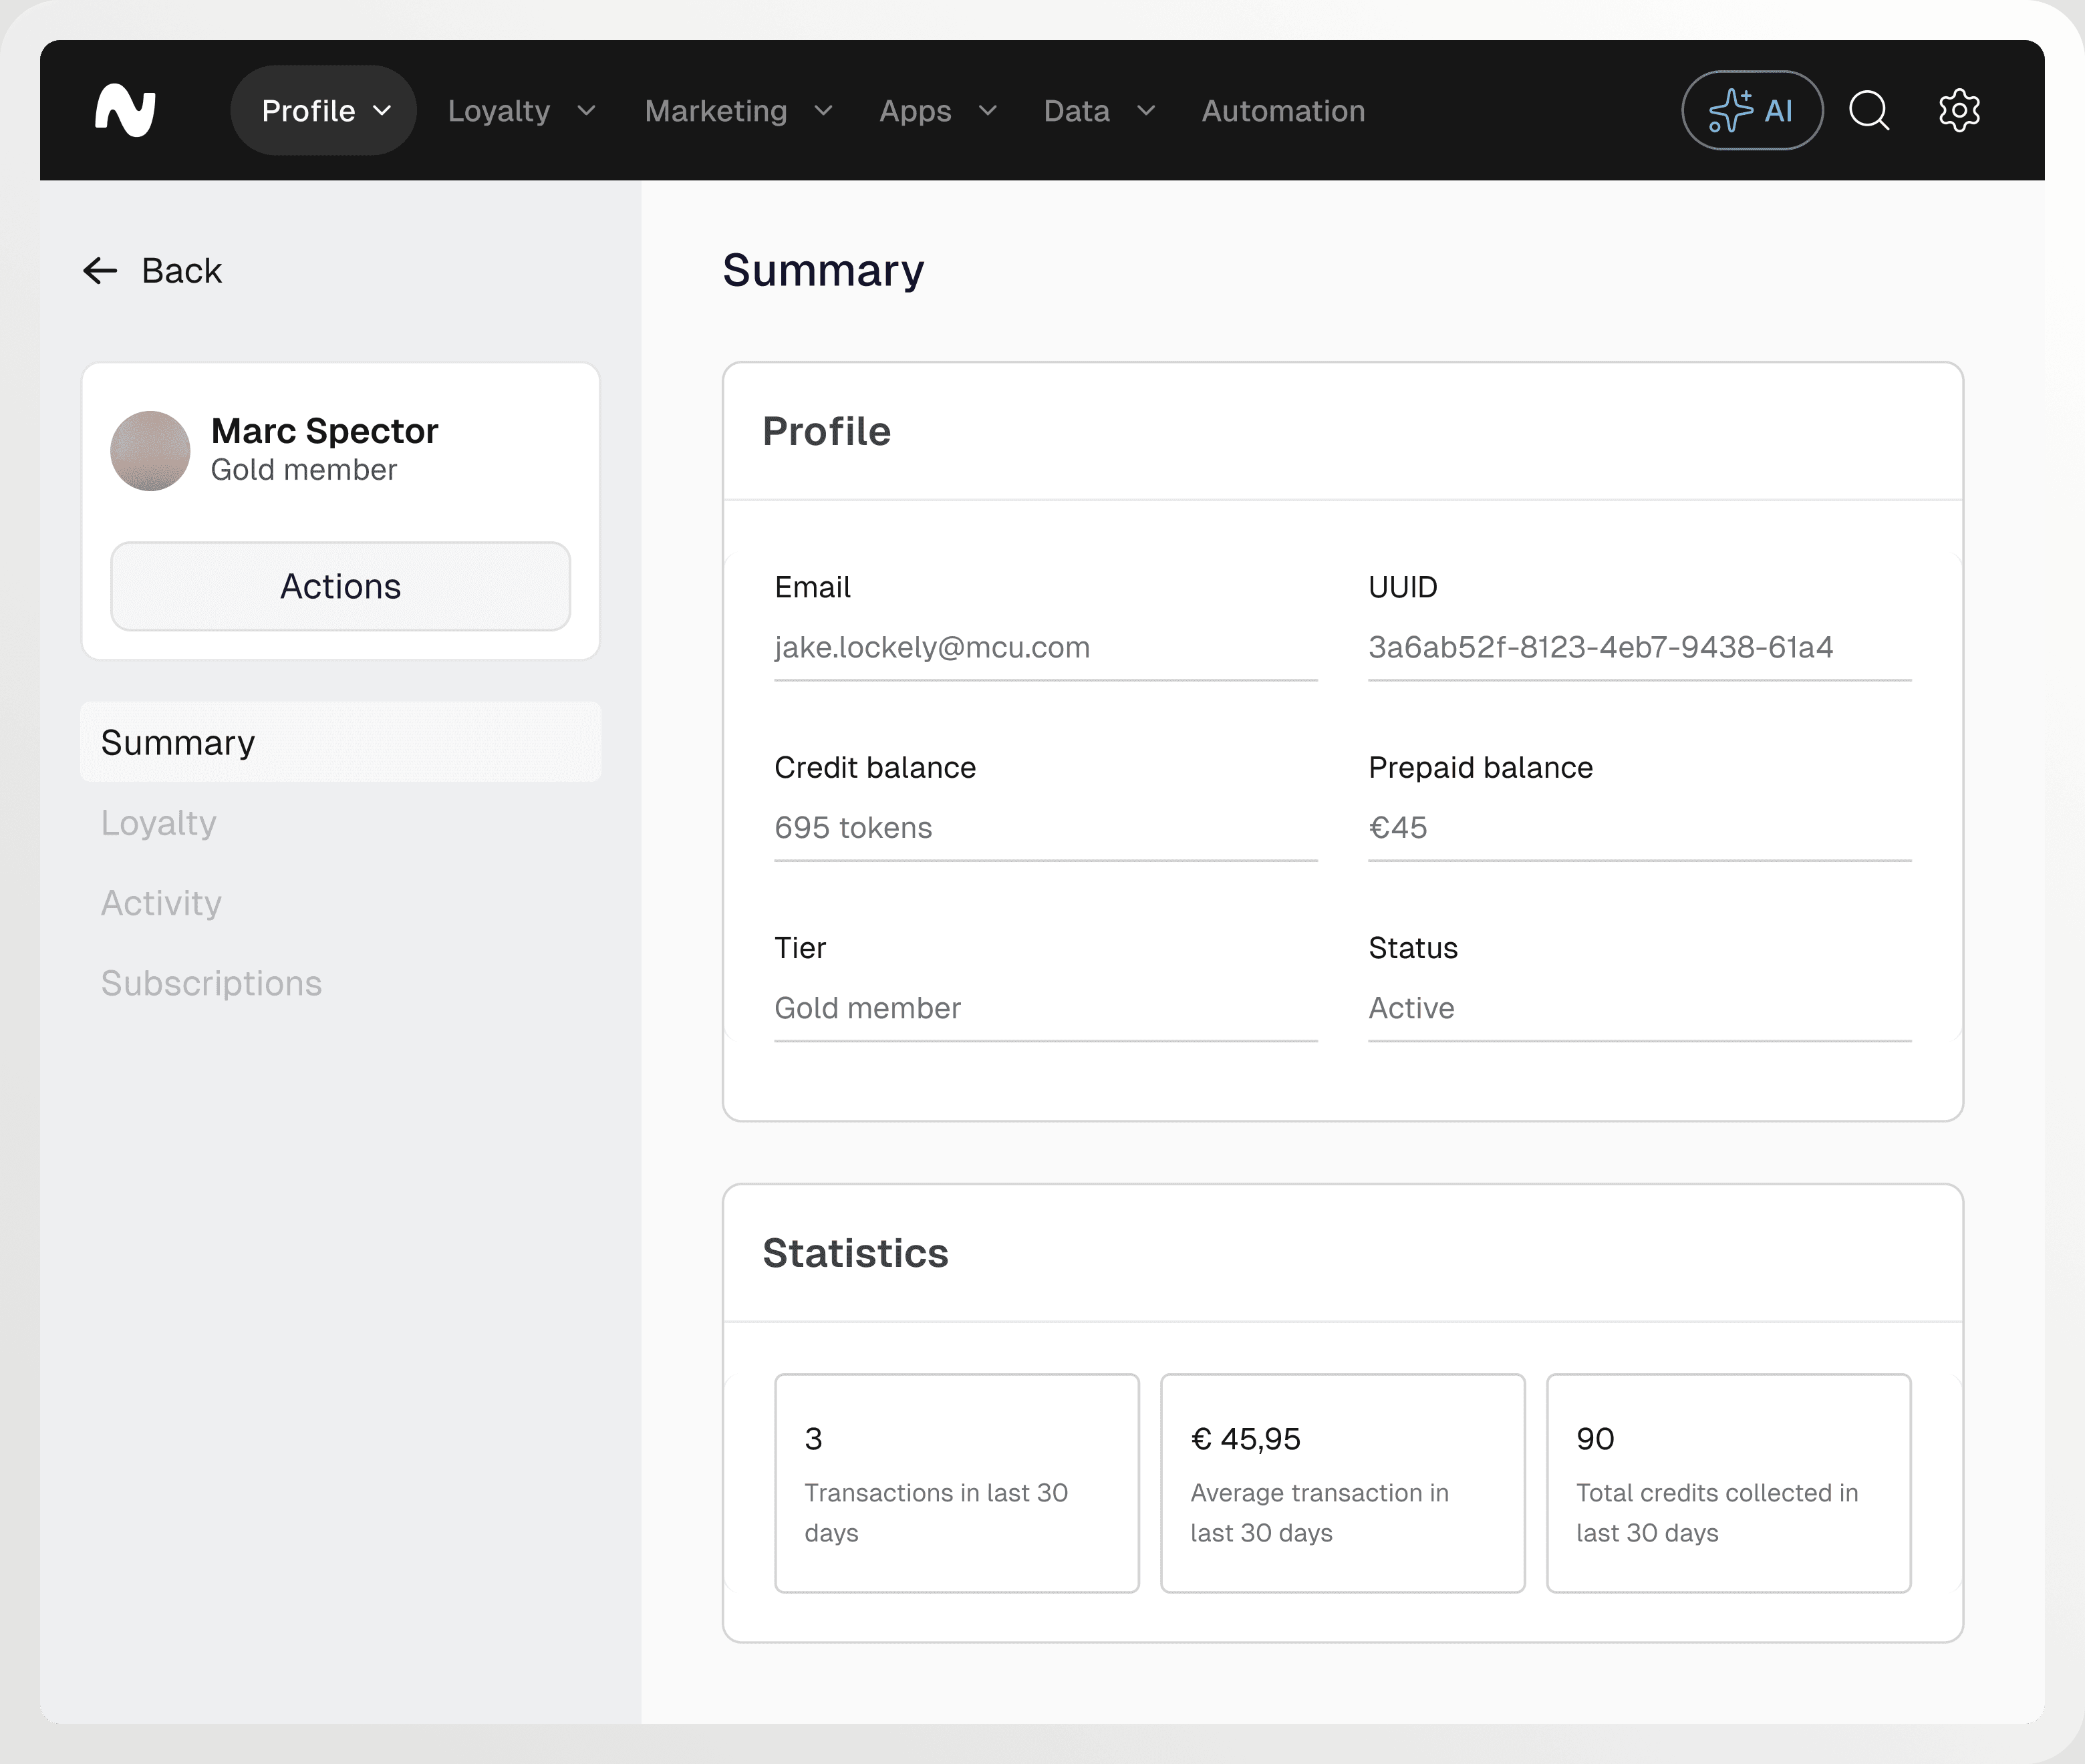Click the N logo in top bar
The image size is (2085, 1764).
[125, 110]
